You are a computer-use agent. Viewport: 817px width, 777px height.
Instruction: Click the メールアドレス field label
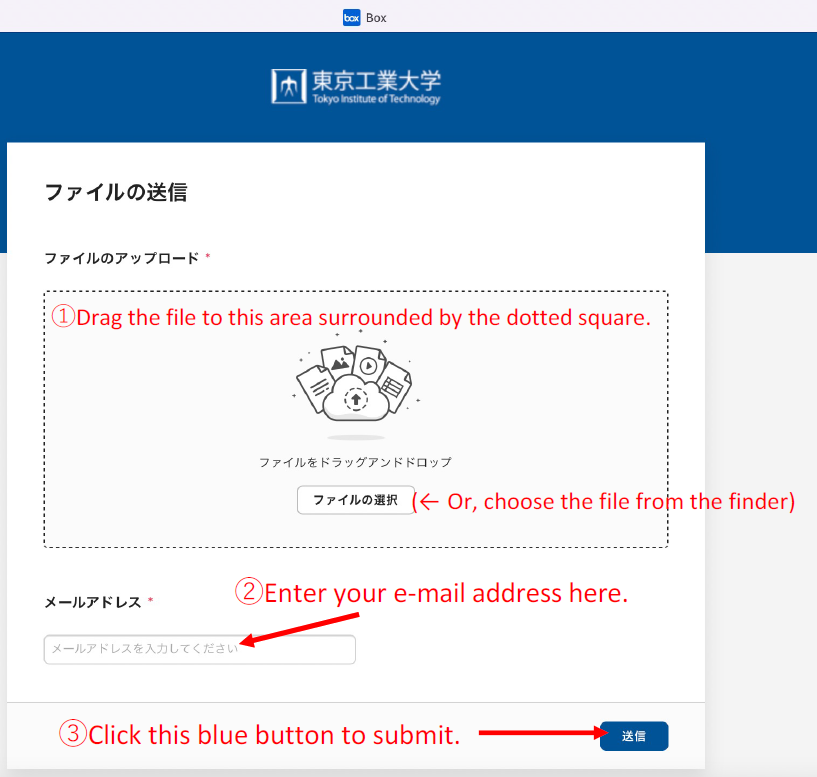click(93, 602)
